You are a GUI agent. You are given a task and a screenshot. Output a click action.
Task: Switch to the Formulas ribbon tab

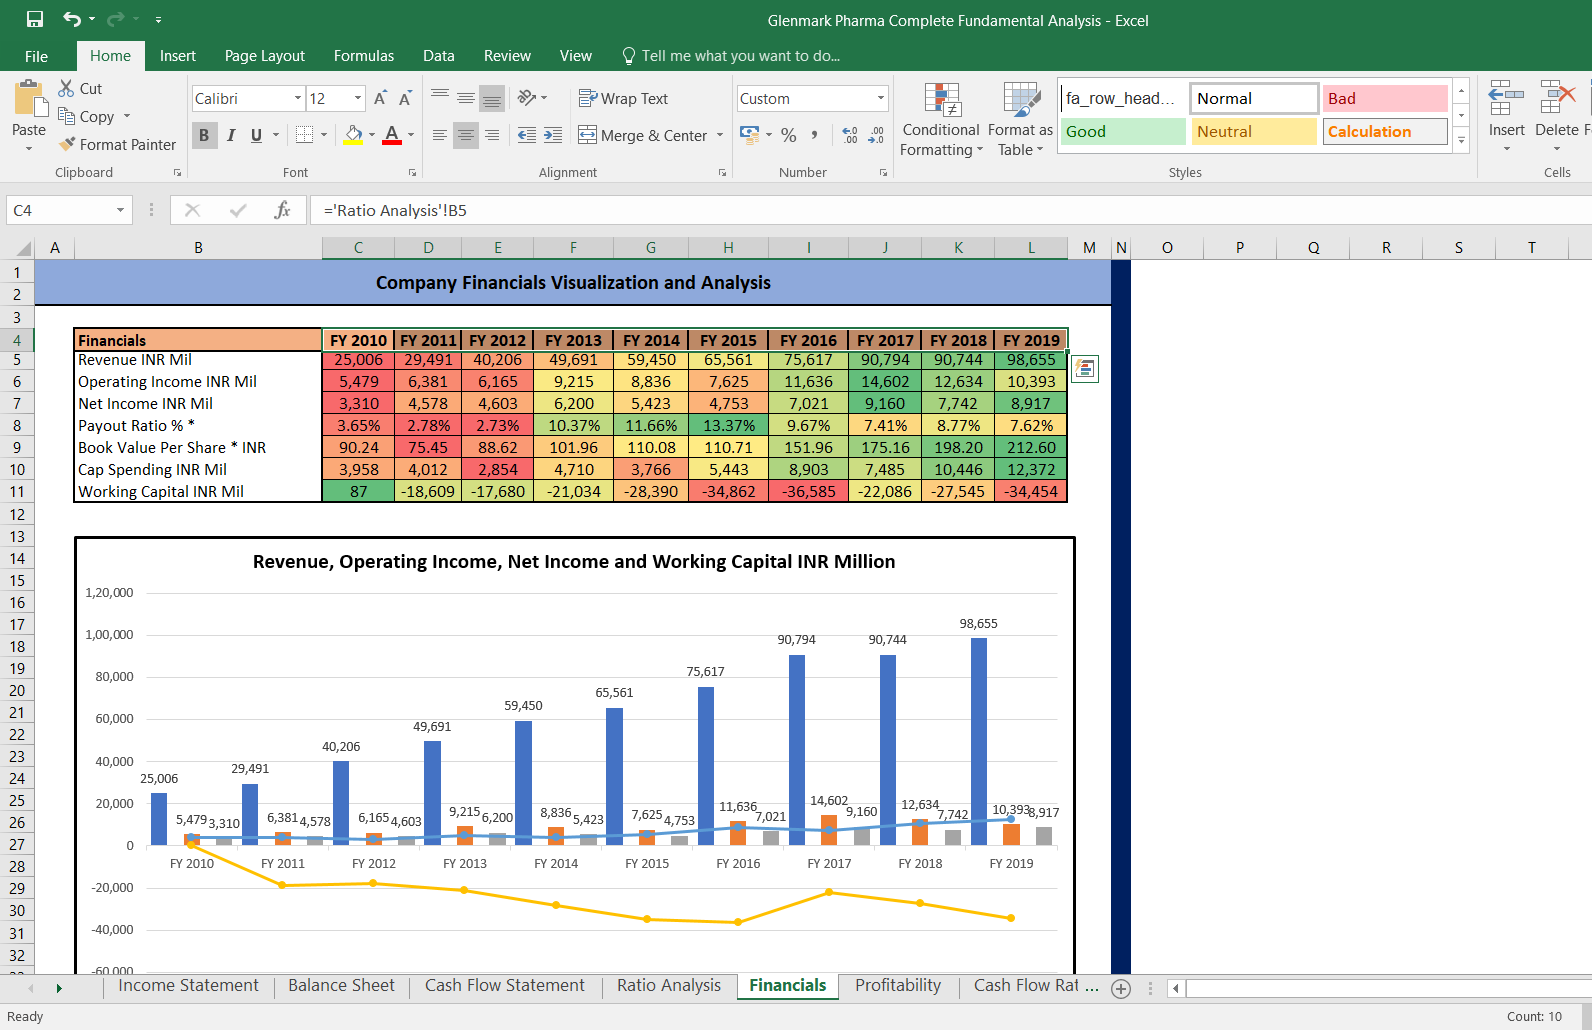click(364, 56)
